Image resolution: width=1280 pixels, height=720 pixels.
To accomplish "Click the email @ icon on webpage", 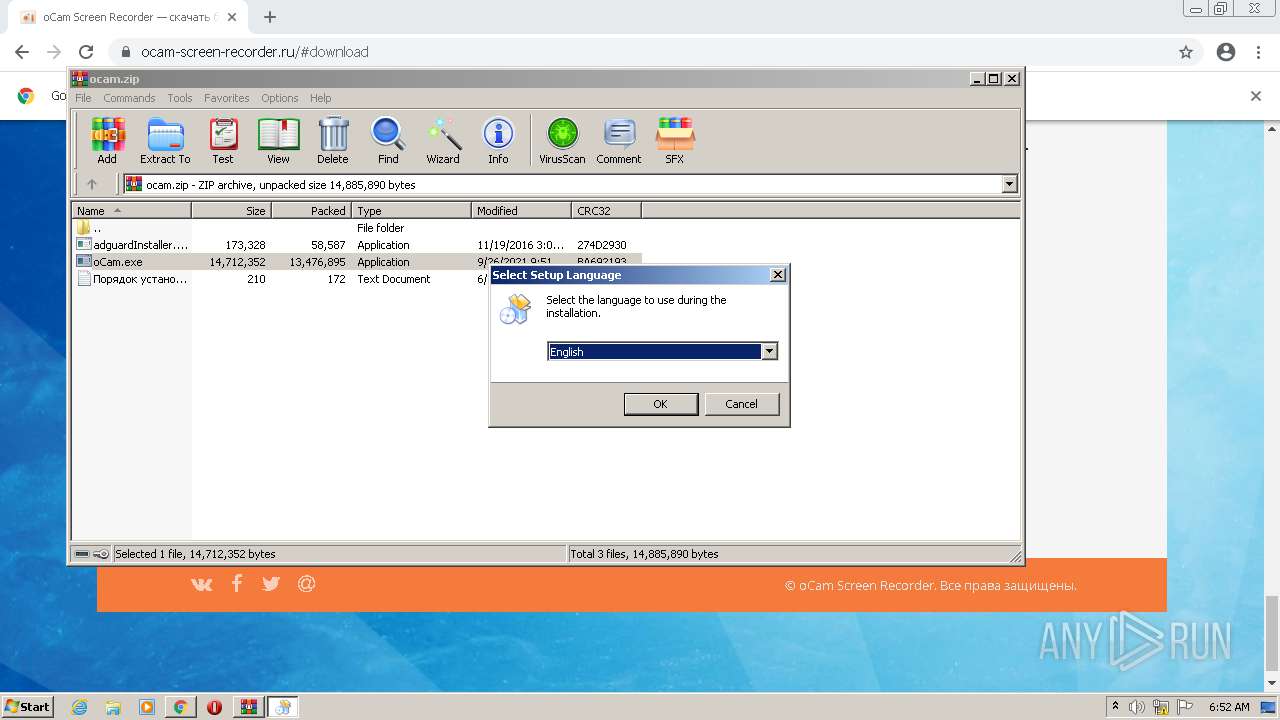I will click(307, 583).
